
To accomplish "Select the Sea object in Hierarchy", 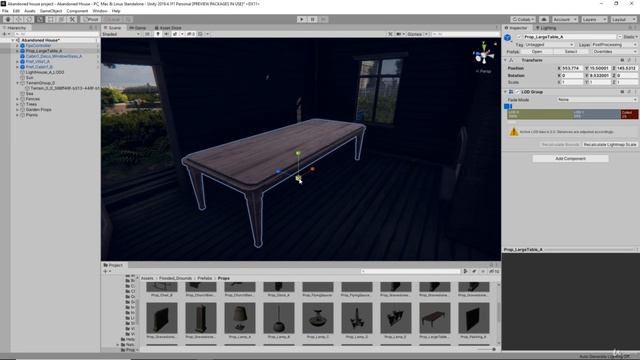I will (x=29, y=94).
